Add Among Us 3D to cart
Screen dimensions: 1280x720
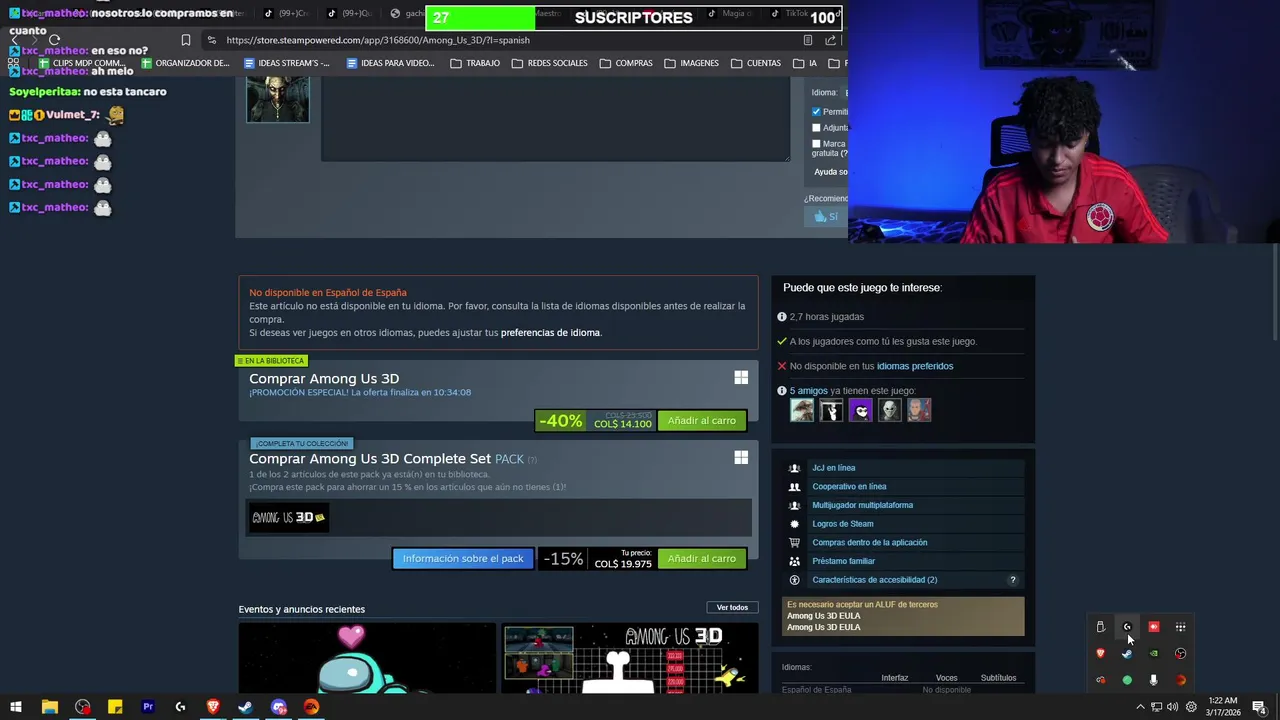701,421
